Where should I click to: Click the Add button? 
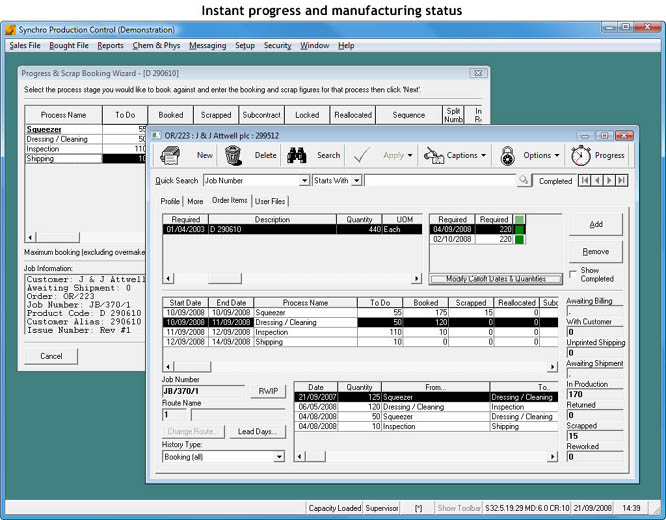pyautogui.click(x=596, y=224)
